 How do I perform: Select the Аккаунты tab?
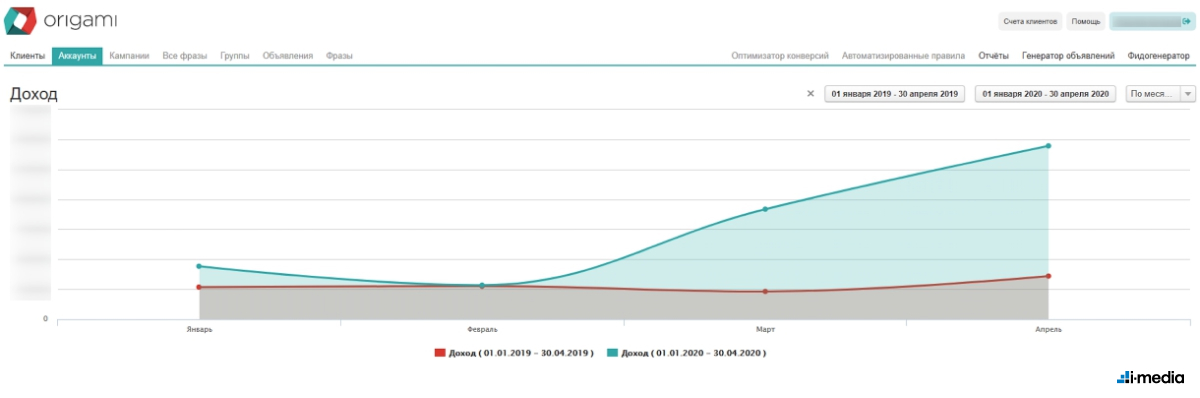(x=77, y=56)
